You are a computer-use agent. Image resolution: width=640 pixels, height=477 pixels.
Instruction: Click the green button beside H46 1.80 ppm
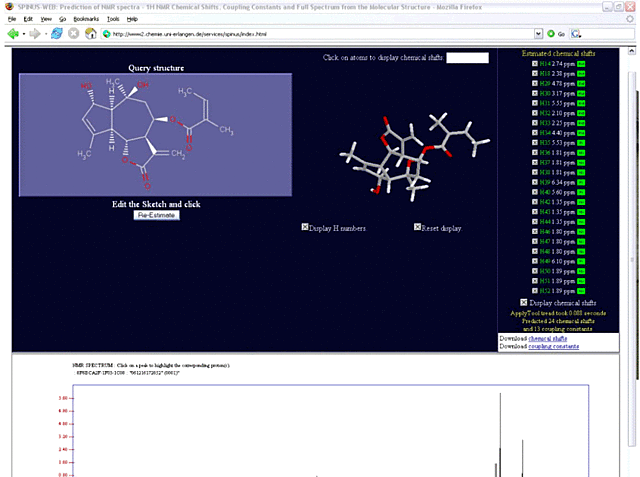581,232
